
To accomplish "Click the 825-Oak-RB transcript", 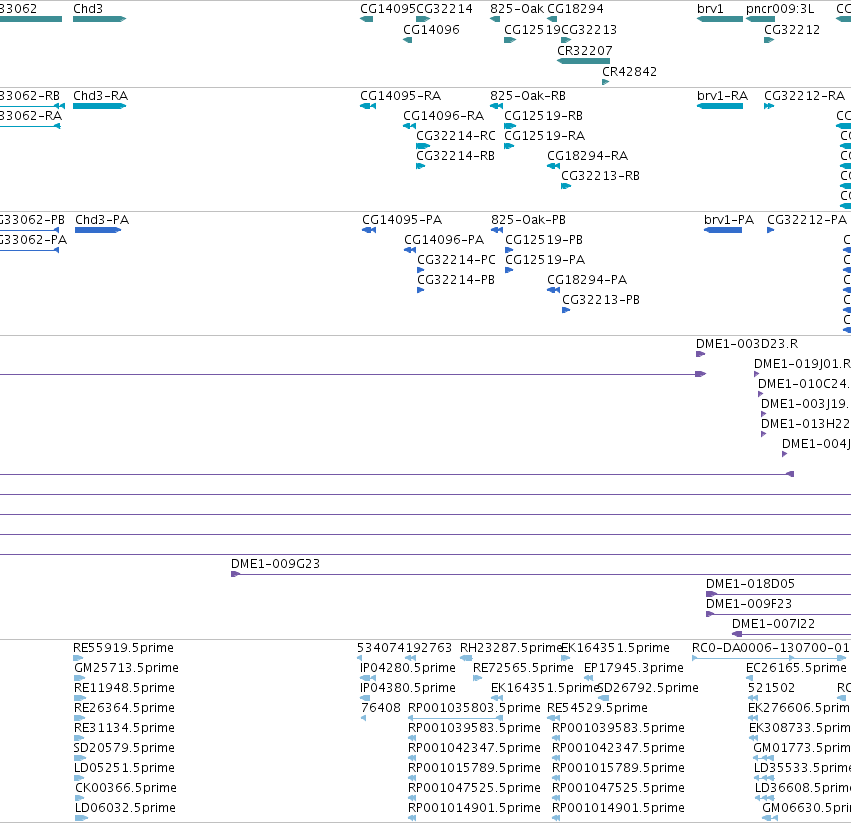I will 497,106.
